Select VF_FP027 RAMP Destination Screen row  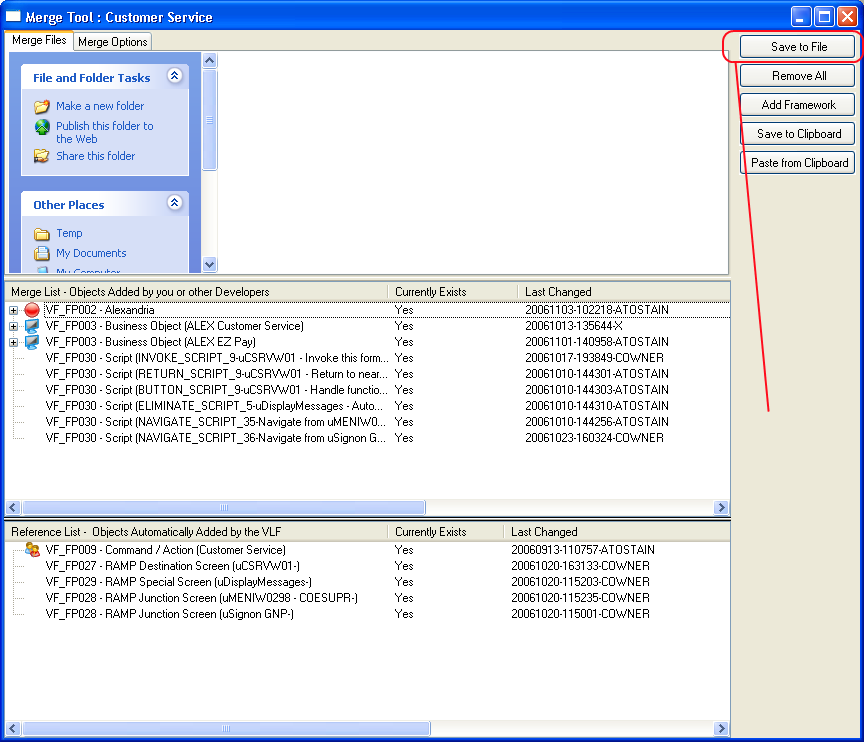368,566
